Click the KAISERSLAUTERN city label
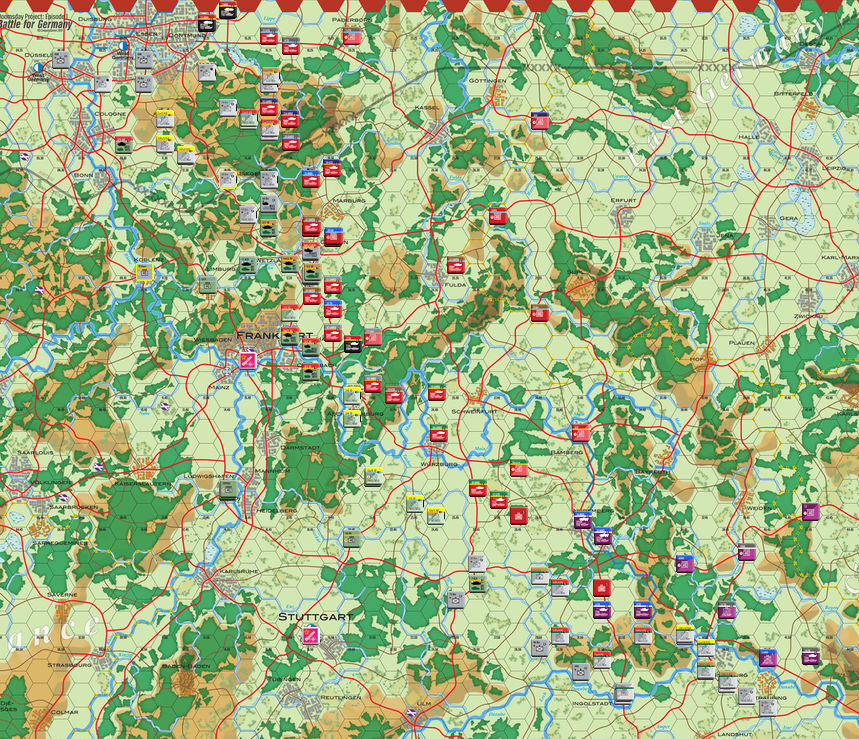859x739 pixels. [141, 484]
